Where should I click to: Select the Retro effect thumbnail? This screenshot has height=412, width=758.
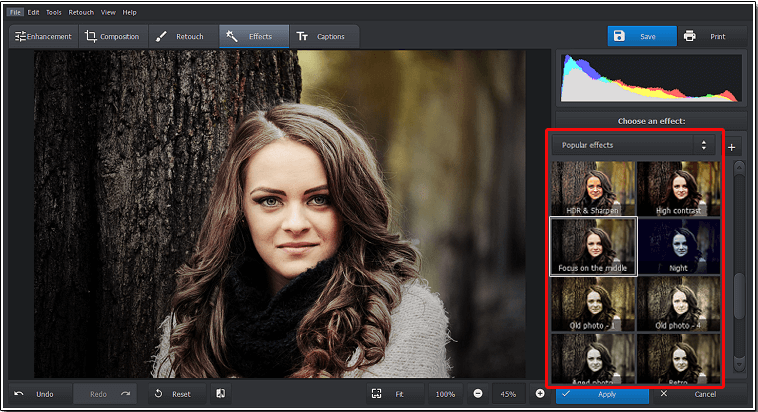(x=678, y=359)
